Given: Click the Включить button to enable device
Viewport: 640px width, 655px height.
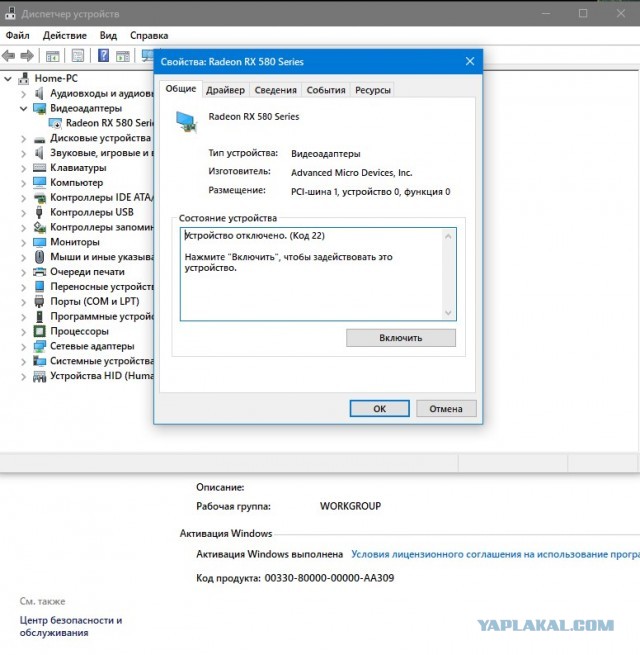Looking at the screenshot, I should click(x=401, y=338).
